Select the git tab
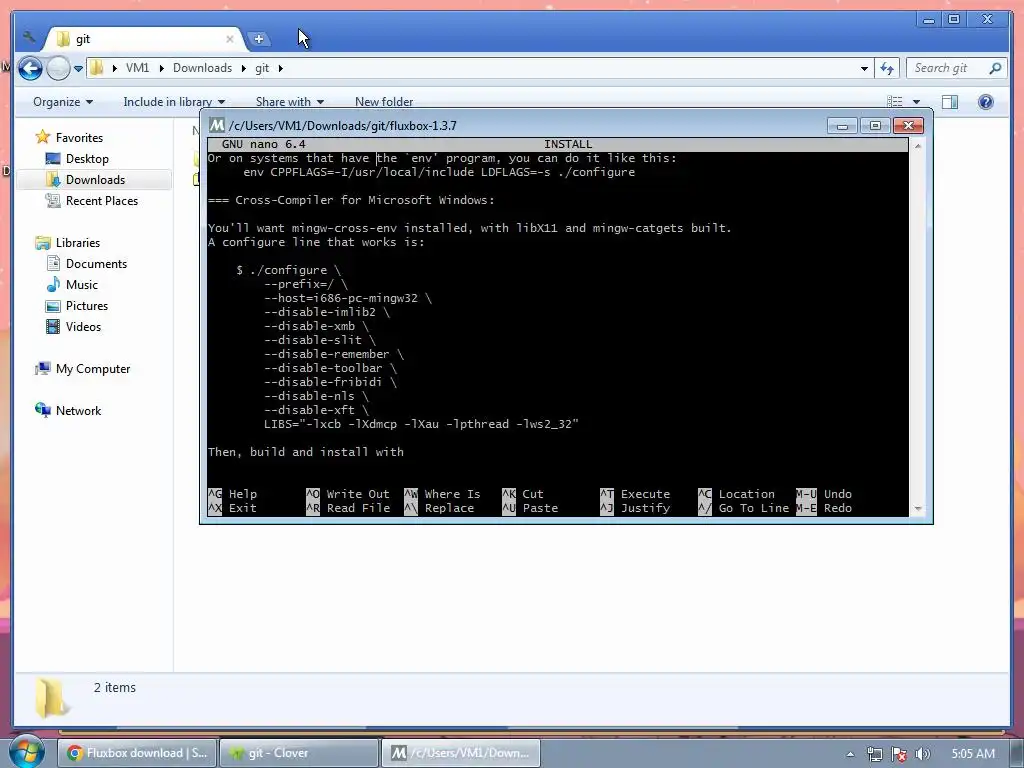1024x768 pixels. click(x=144, y=39)
